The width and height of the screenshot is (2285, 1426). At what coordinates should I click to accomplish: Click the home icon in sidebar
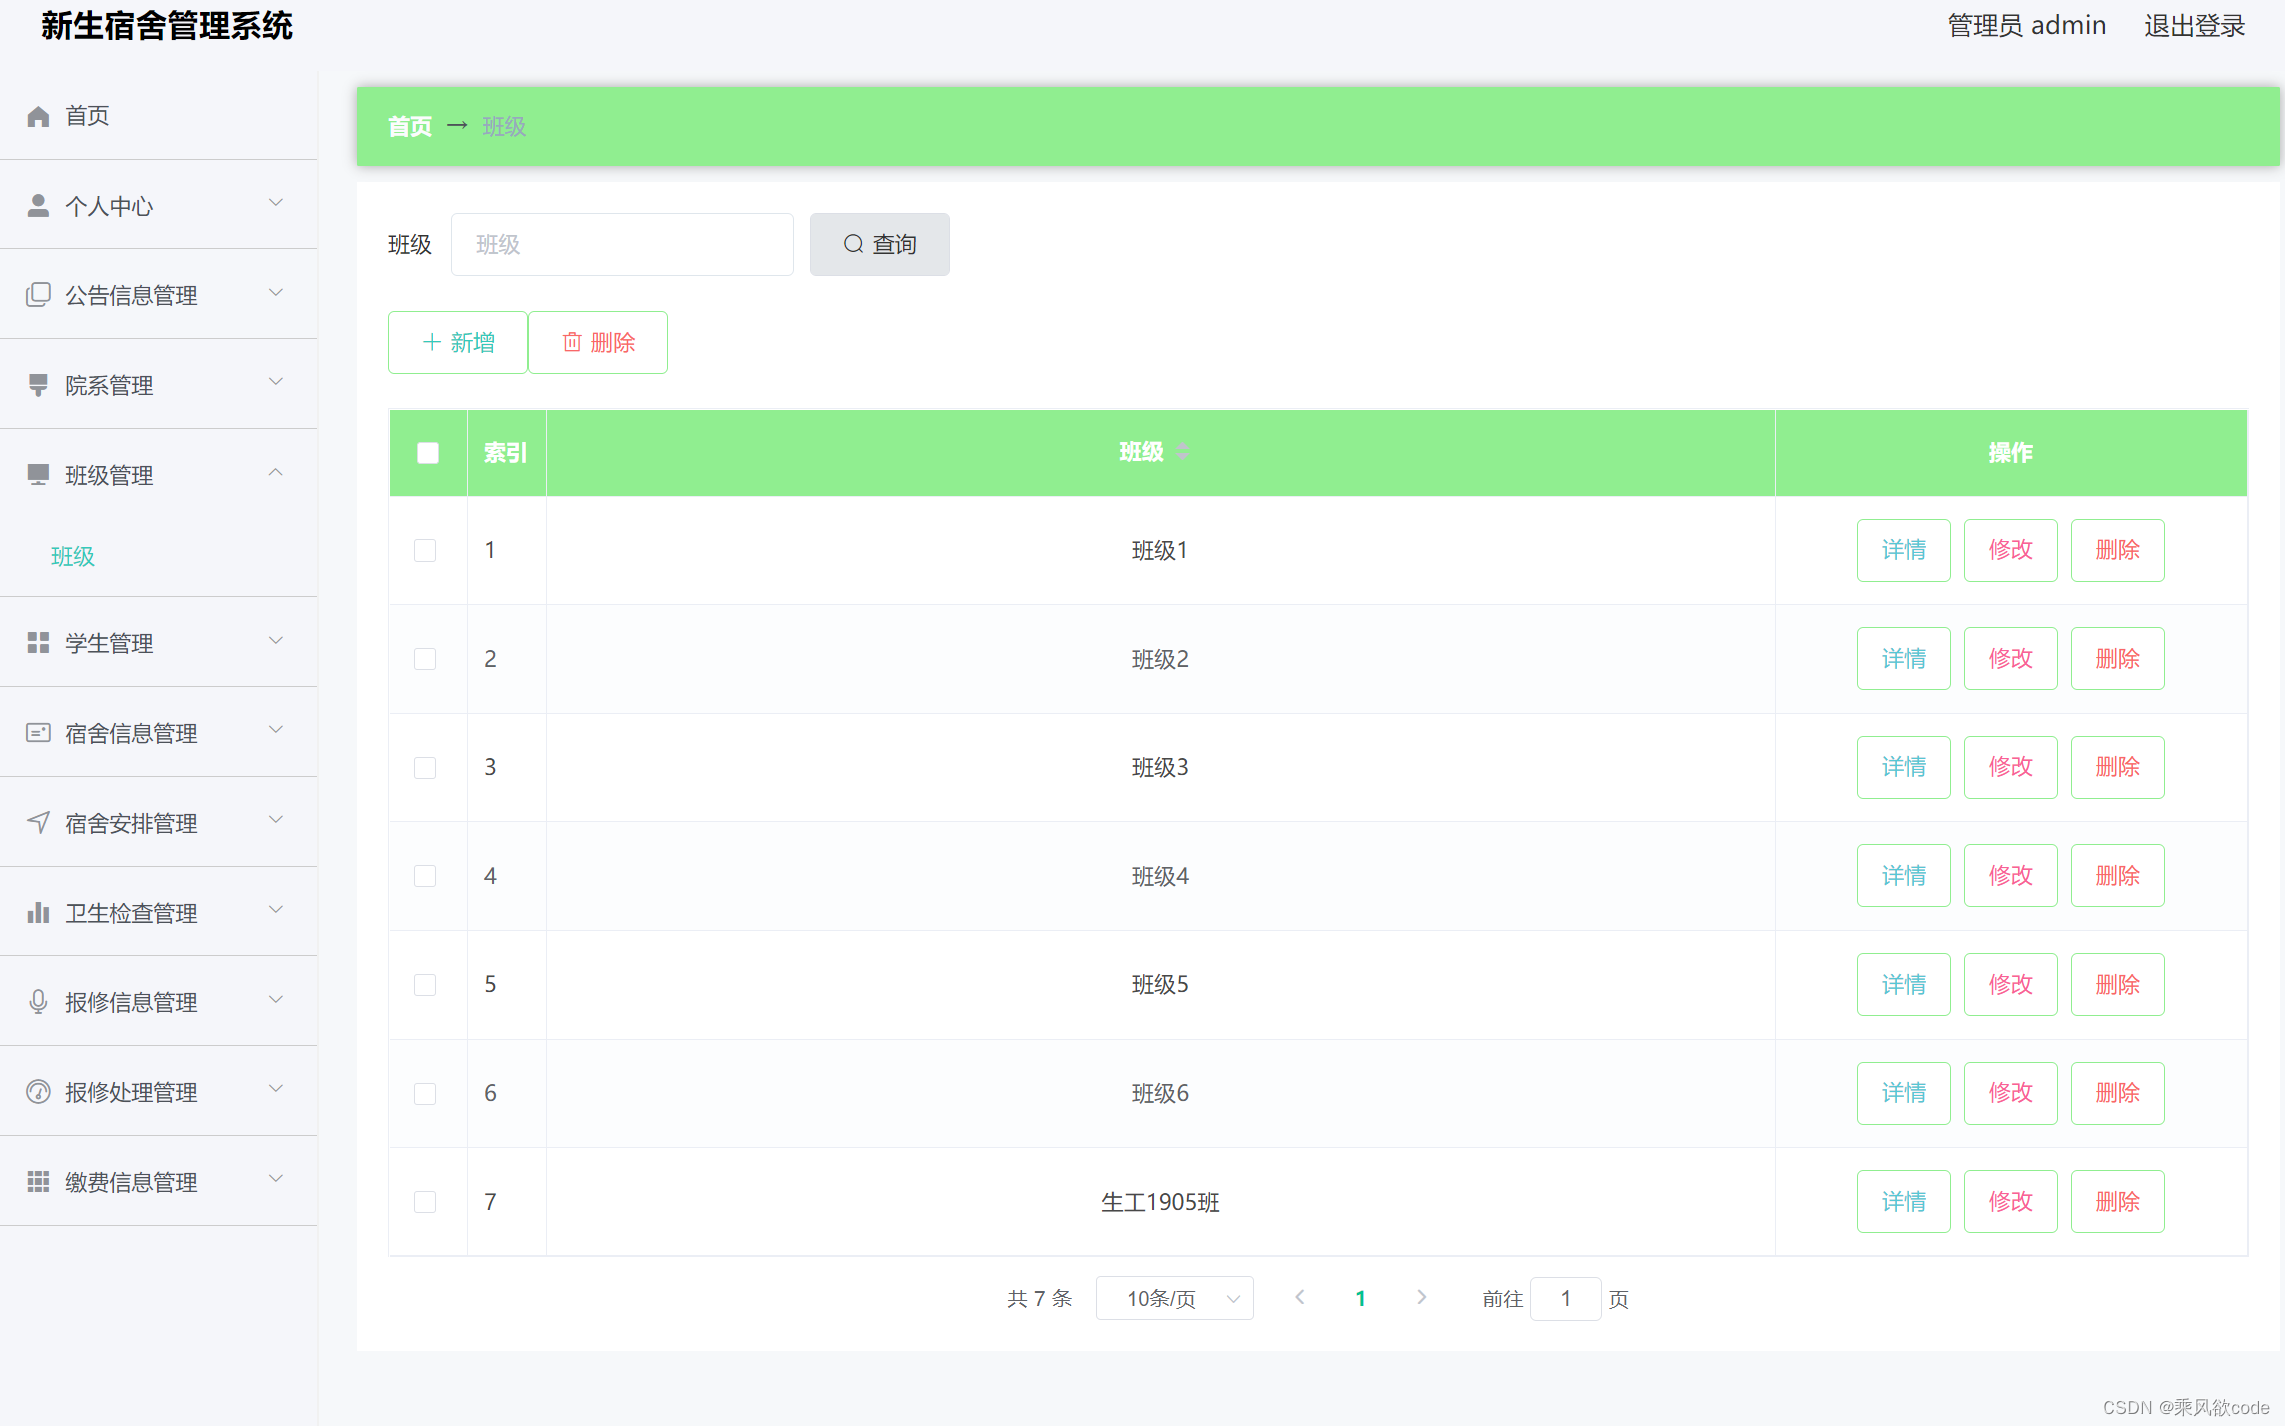click(38, 116)
